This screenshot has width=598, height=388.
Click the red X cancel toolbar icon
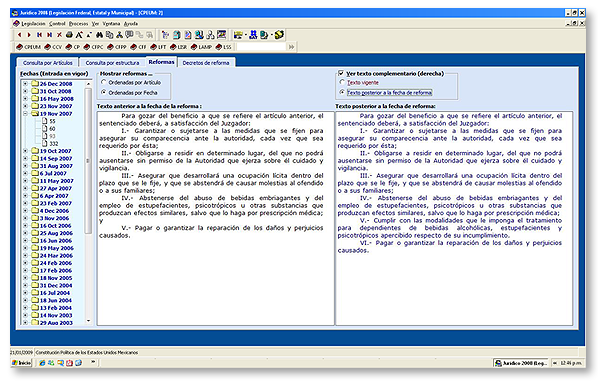[x=59, y=35]
